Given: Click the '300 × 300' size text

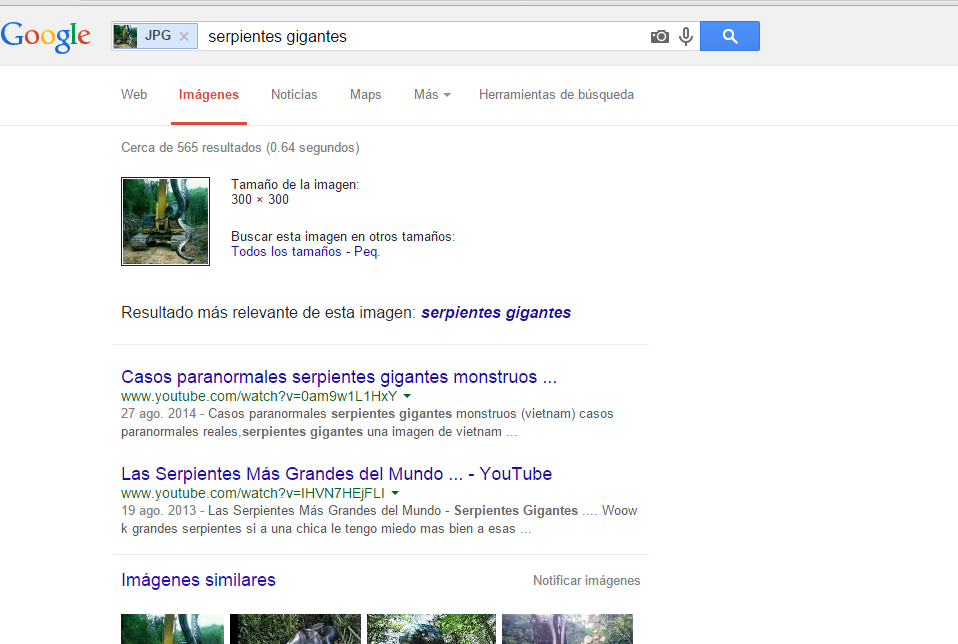Looking at the screenshot, I should [260, 200].
